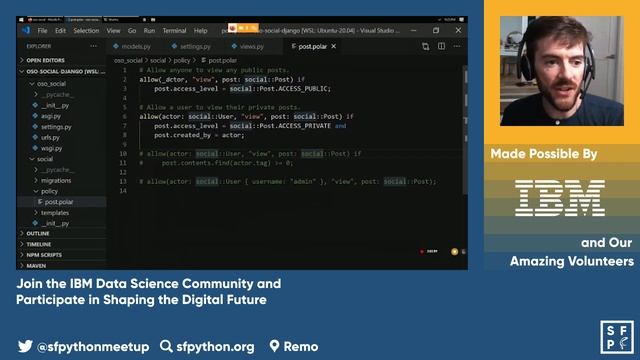
Task: Open the View menu
Action: point(113,31)
